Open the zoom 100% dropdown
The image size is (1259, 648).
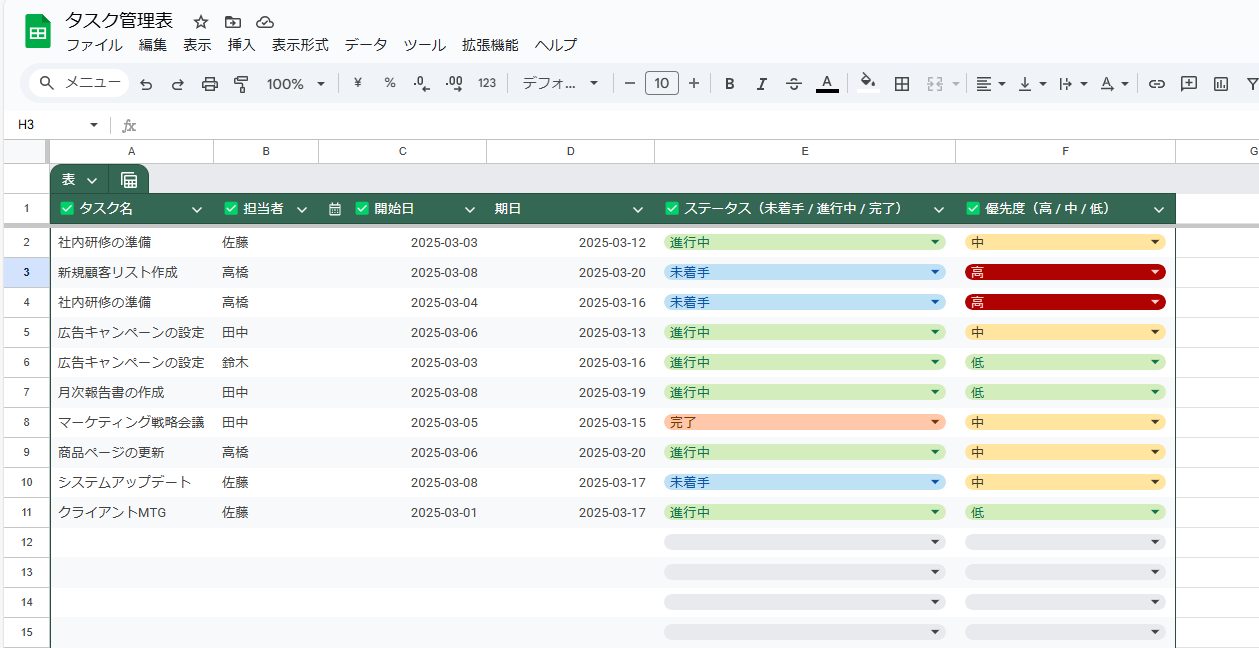(x=296, y=84)
